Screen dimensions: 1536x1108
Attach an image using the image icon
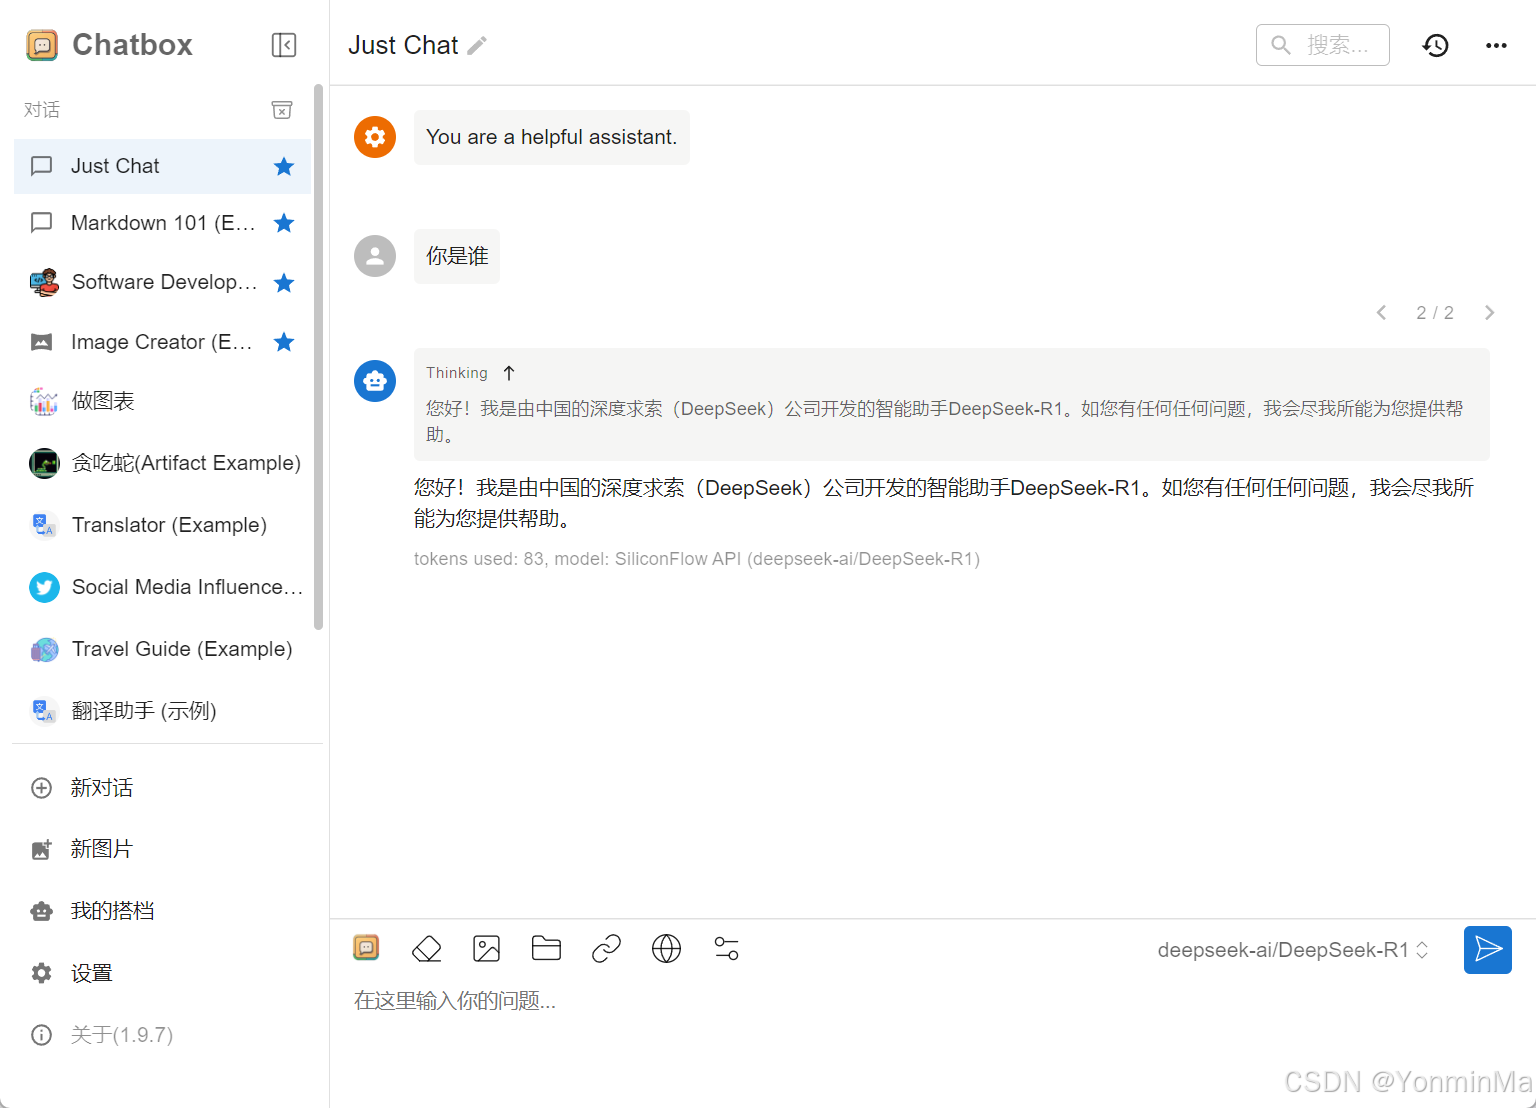coord(486,948)
